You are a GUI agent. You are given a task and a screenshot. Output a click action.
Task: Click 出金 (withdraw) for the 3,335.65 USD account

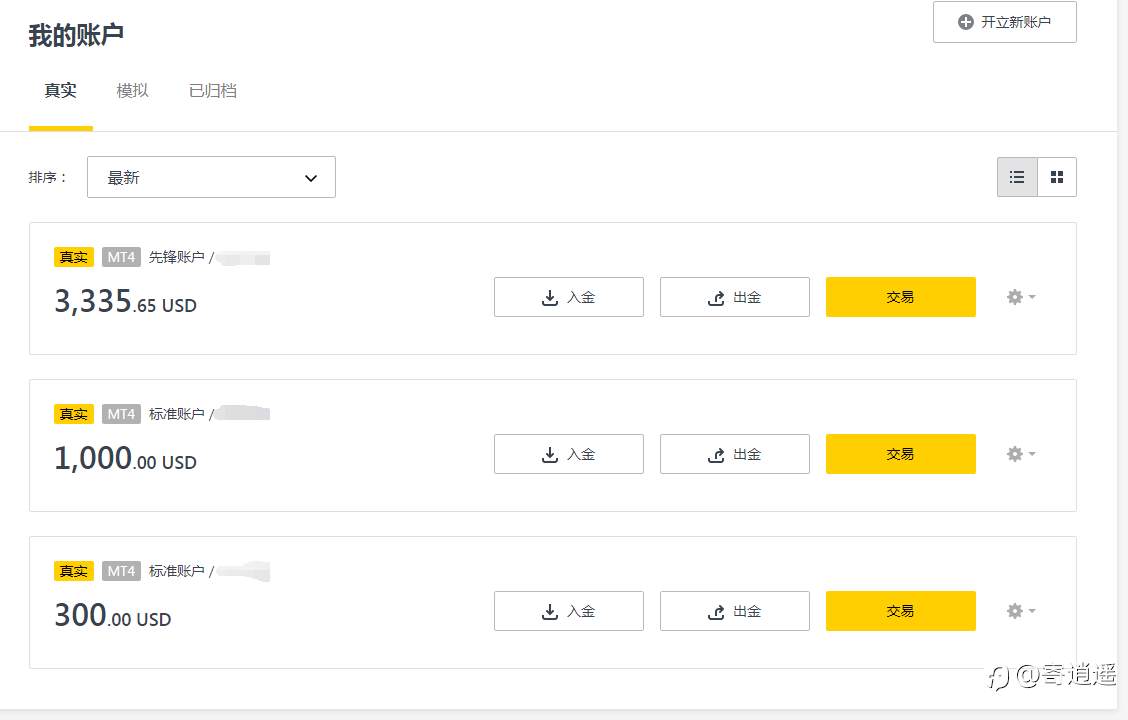click(734, 297)
